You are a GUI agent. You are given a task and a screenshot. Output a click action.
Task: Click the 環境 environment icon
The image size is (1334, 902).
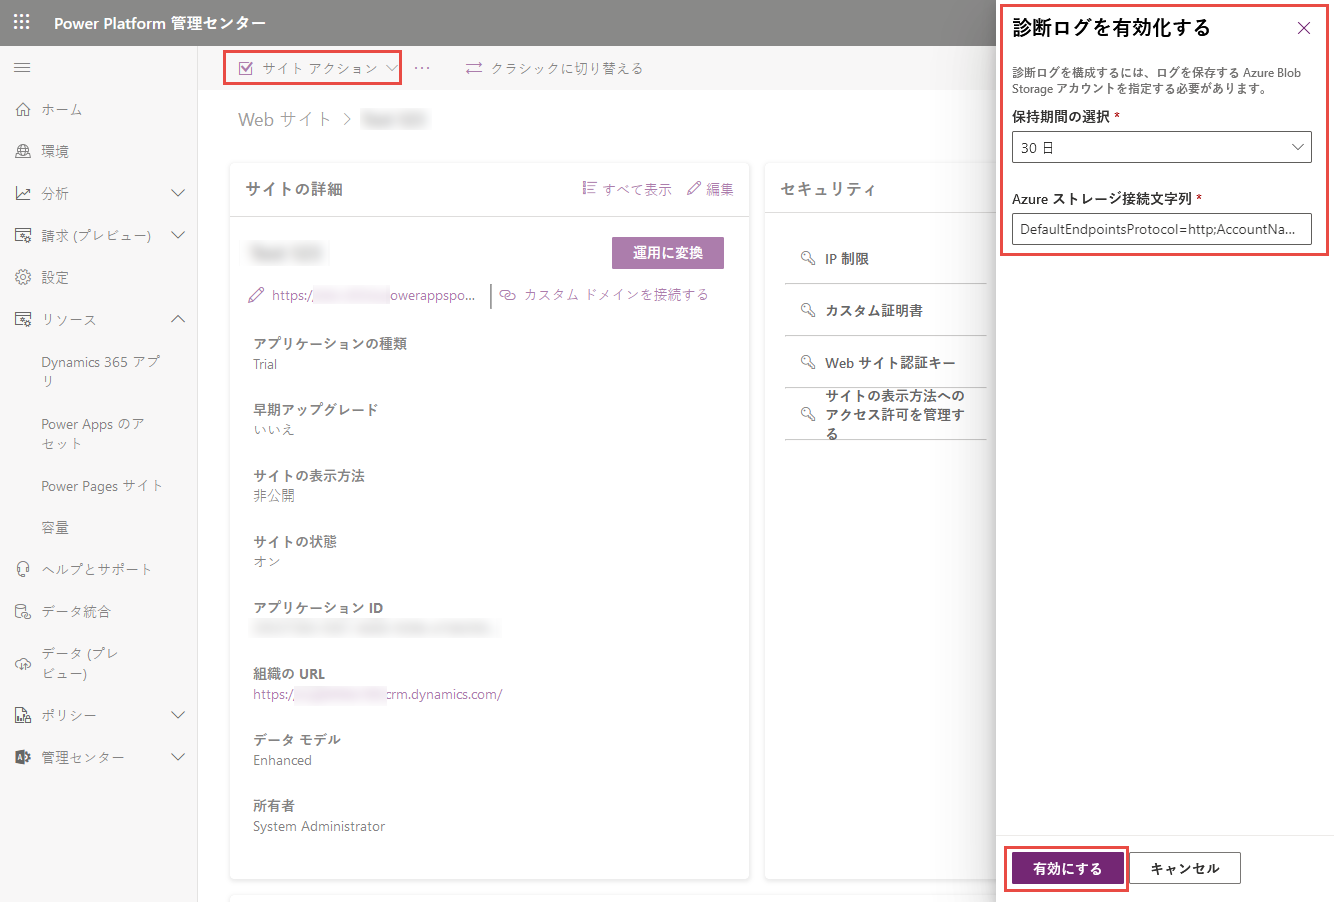coord(23,151)
